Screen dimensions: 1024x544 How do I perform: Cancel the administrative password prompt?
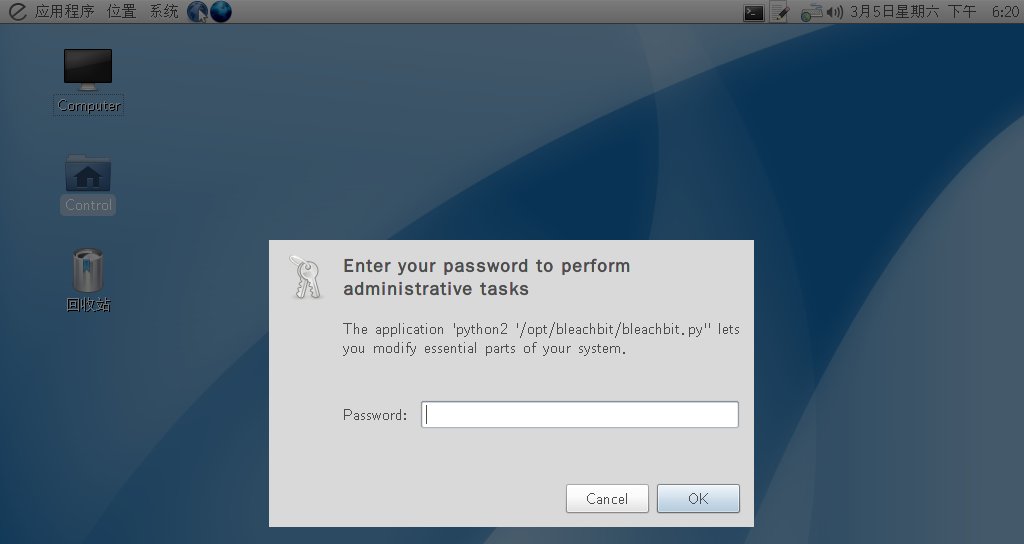pos(607,499)
